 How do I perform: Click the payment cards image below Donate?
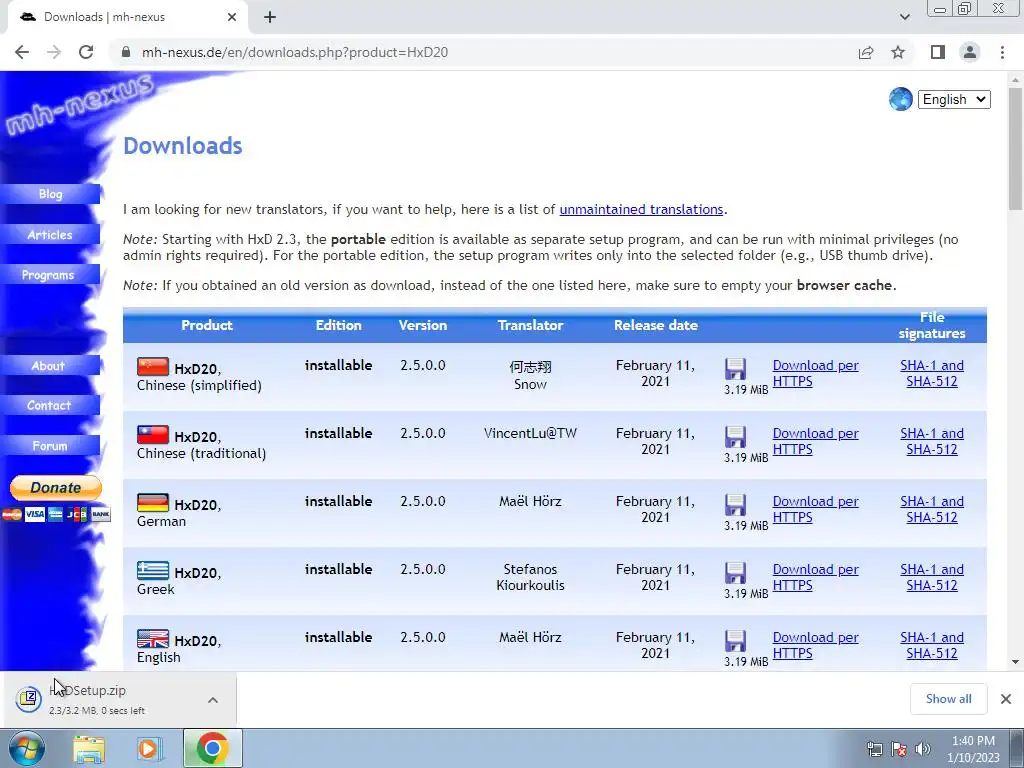[x=56, y=515]
